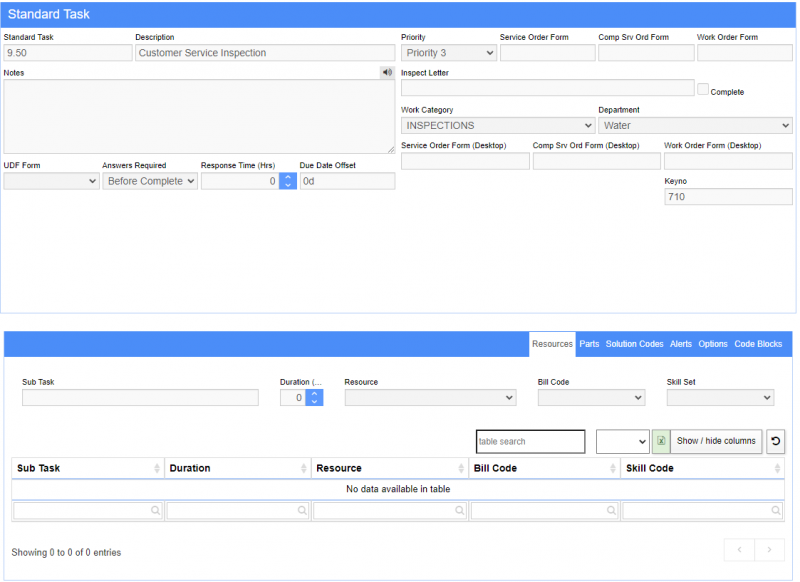Switch to the Parts tab
800x582 pixels.
click(589, 344)
